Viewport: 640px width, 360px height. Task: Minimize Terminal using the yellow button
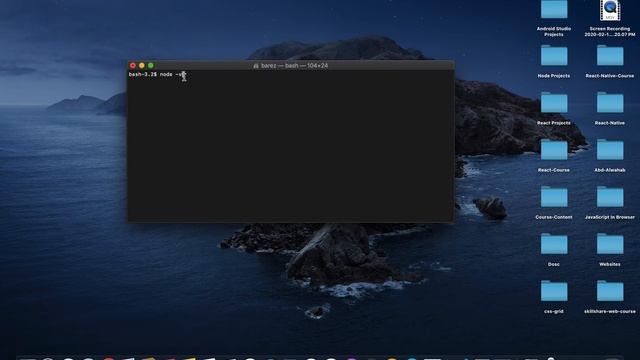(142, 65)
